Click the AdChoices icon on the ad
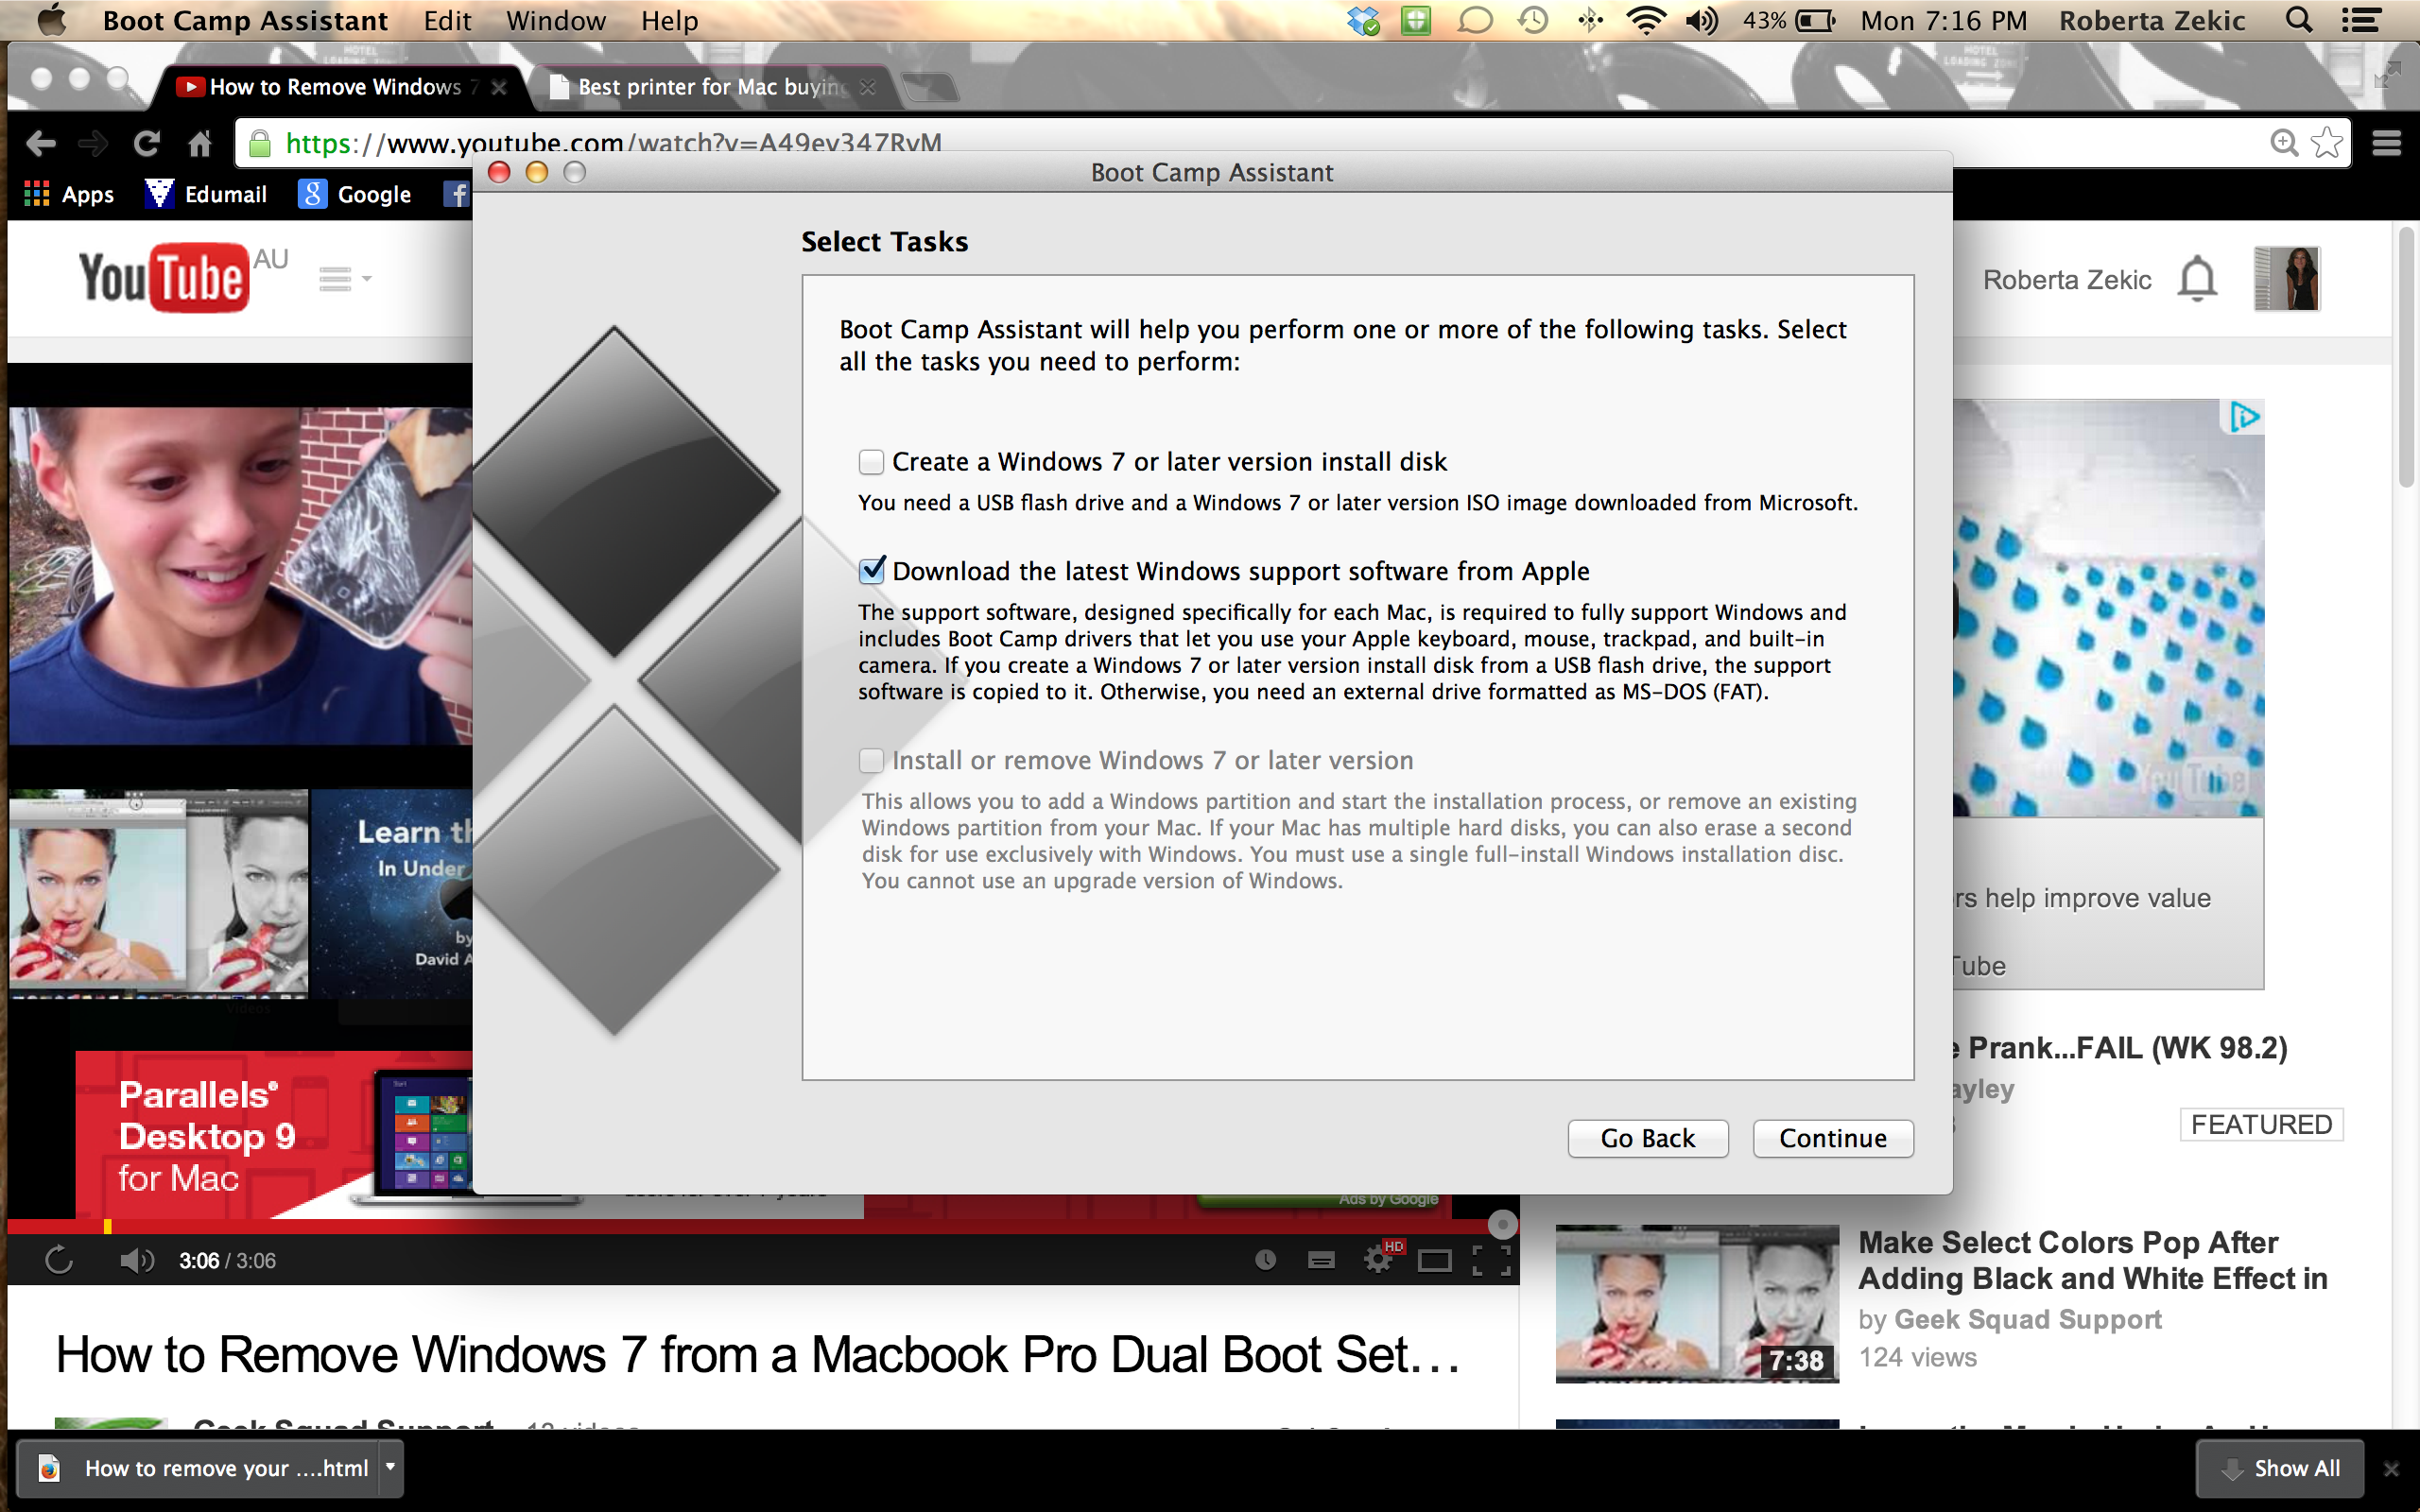Viewport: 2420px width, 1512px height. click(x=2245, y=416)
